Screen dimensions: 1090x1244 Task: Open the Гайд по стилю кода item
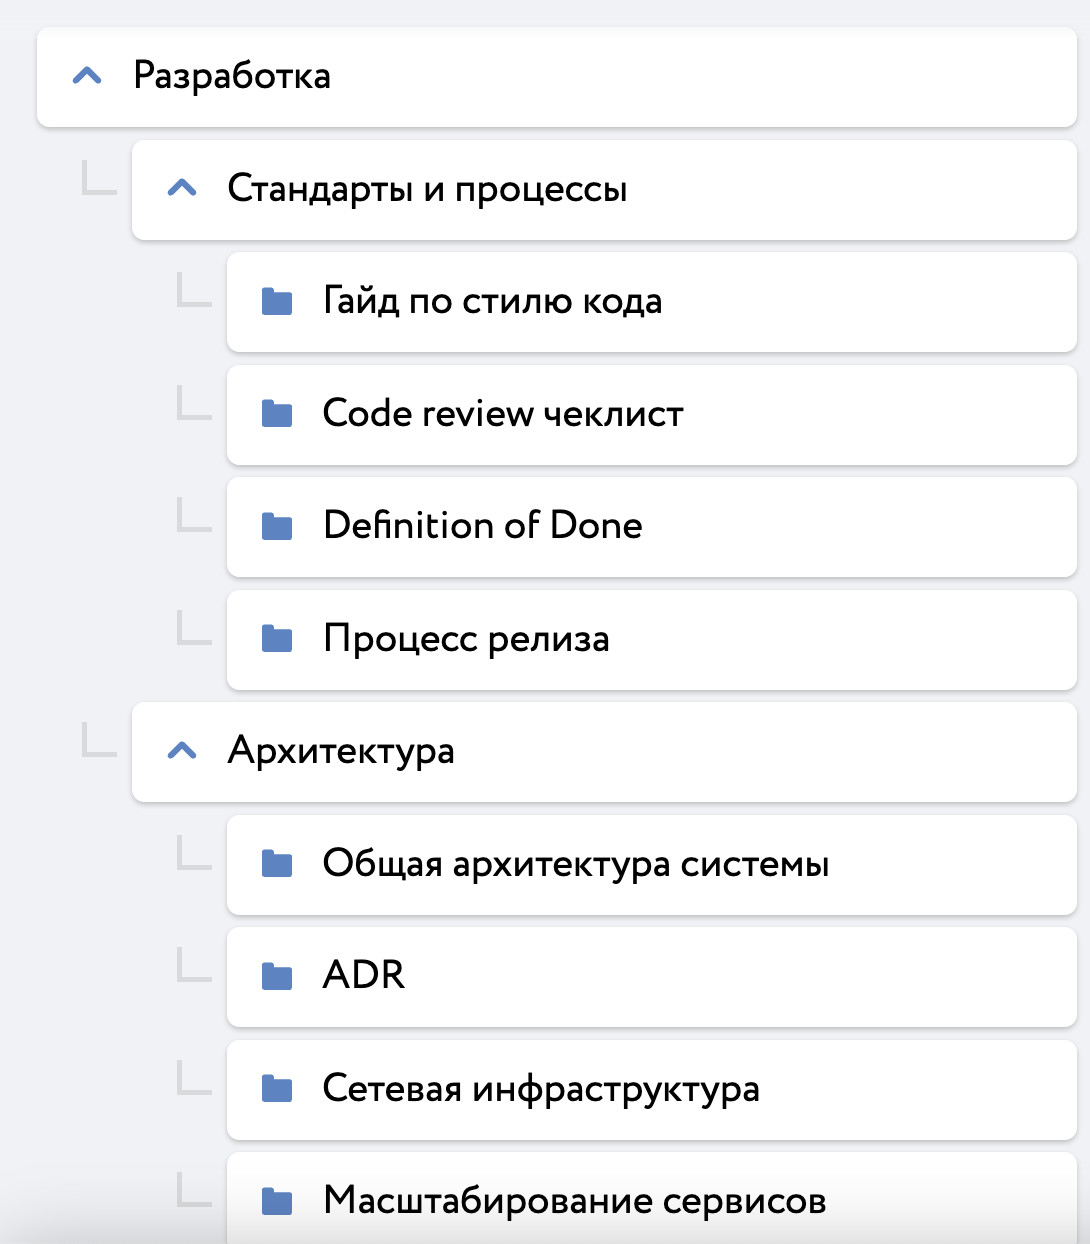click(x=652, y=301)
